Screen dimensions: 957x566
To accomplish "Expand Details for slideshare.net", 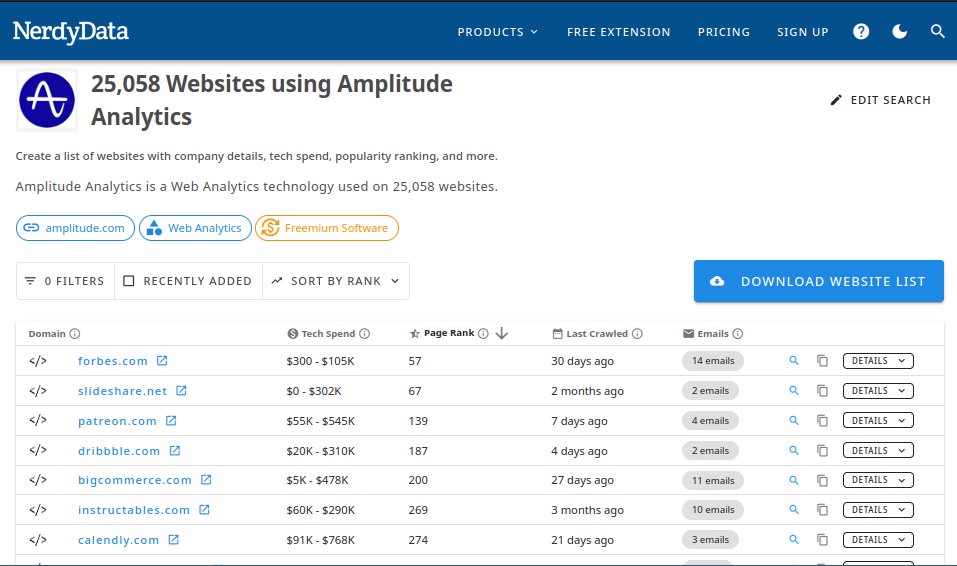I will tap(878, 391).
